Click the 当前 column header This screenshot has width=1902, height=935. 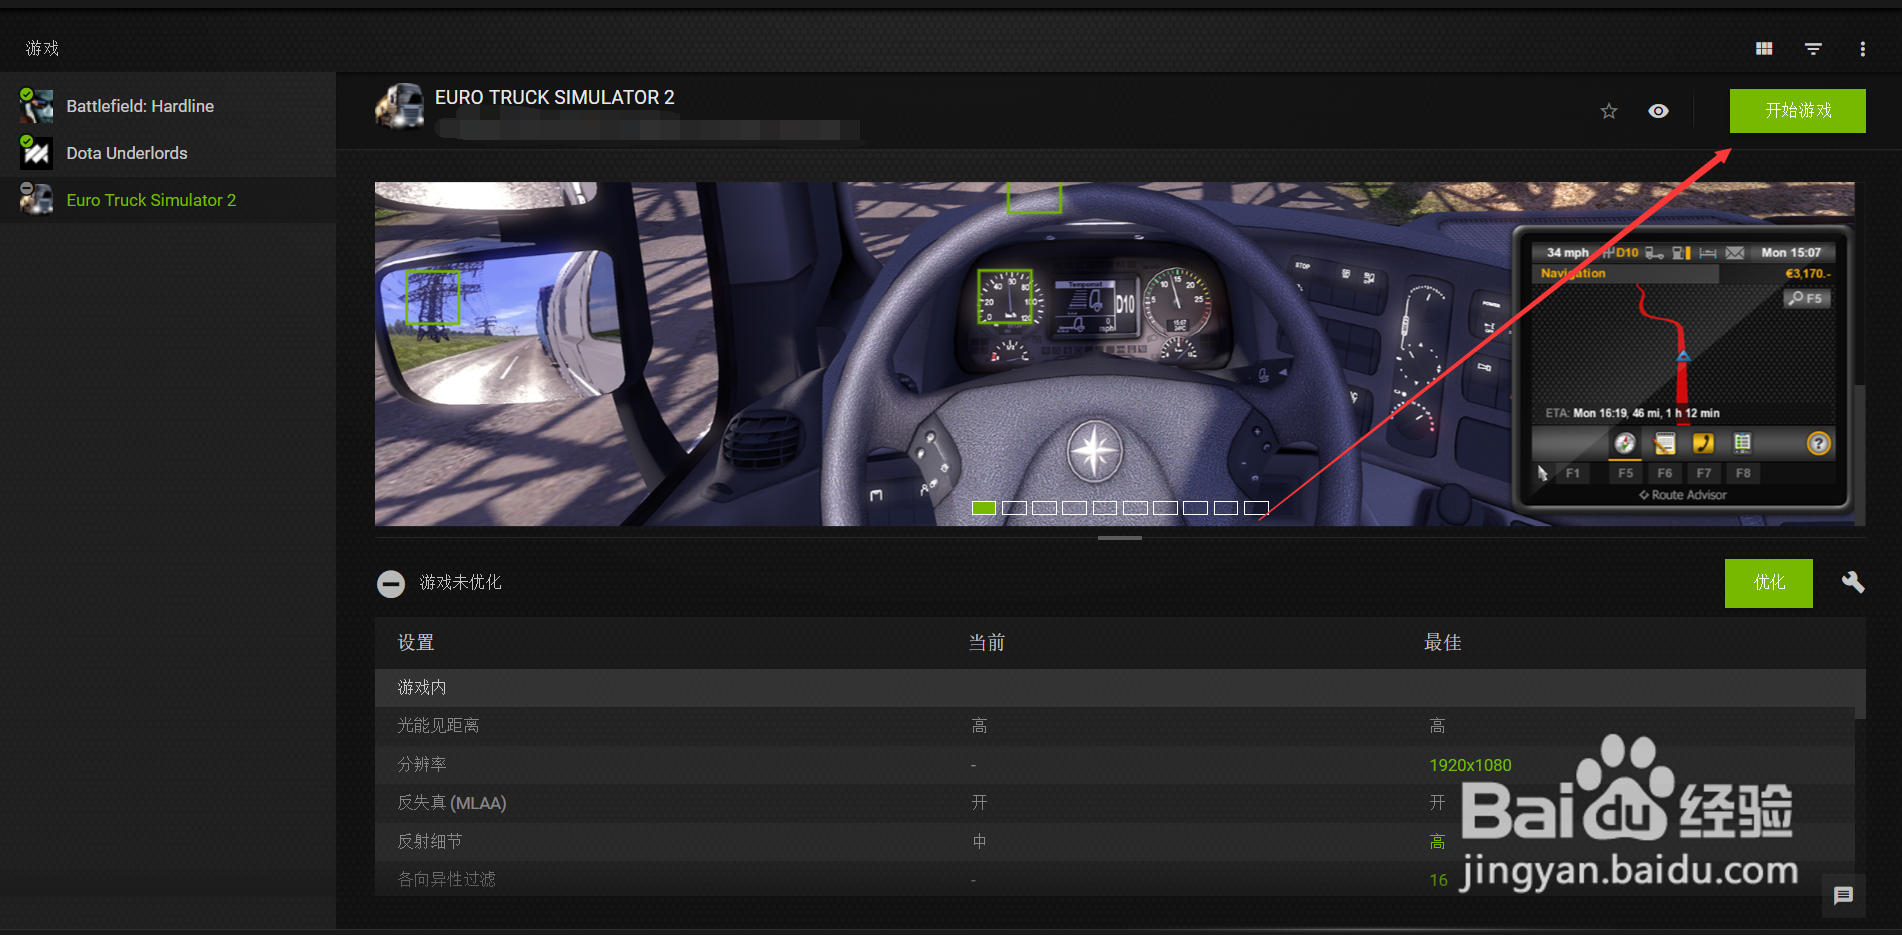pos(987,643)
